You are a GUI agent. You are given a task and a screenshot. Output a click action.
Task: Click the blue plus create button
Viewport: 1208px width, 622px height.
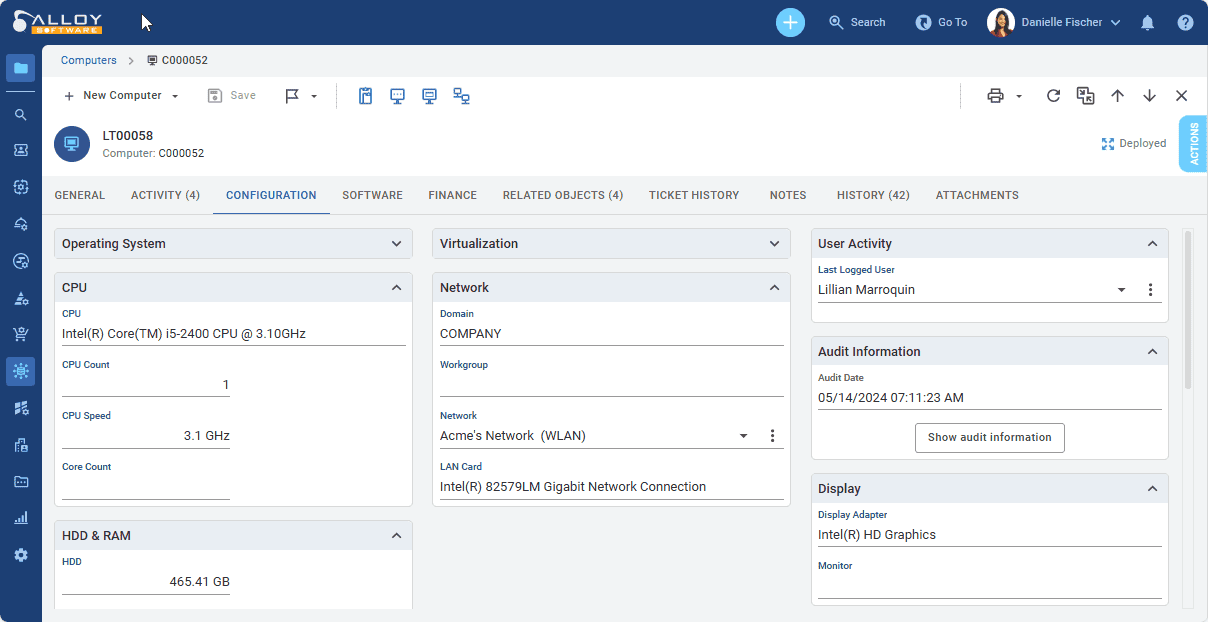(x=790, y=22)
